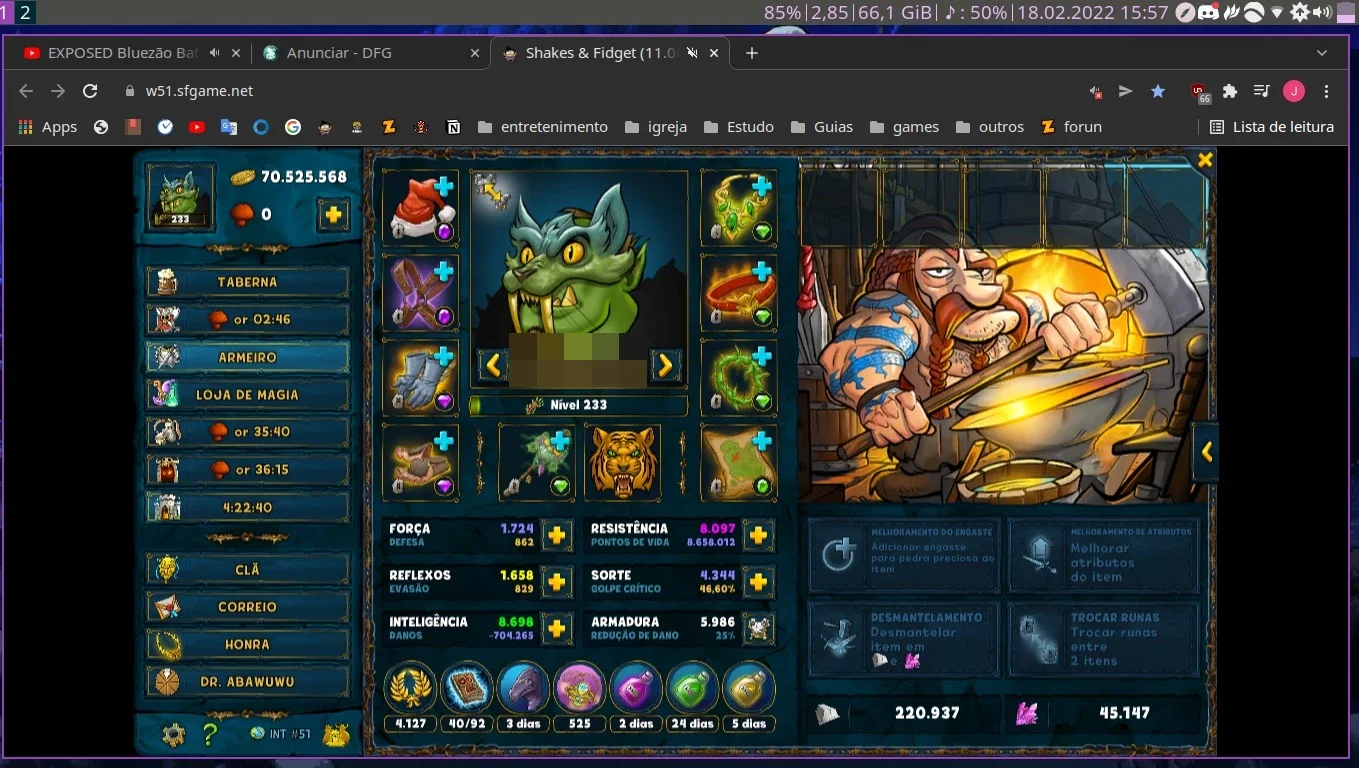The width and height of the screenshot is (1359, 768).
Task: Open the Honra menu
Action: pos(248,644)
